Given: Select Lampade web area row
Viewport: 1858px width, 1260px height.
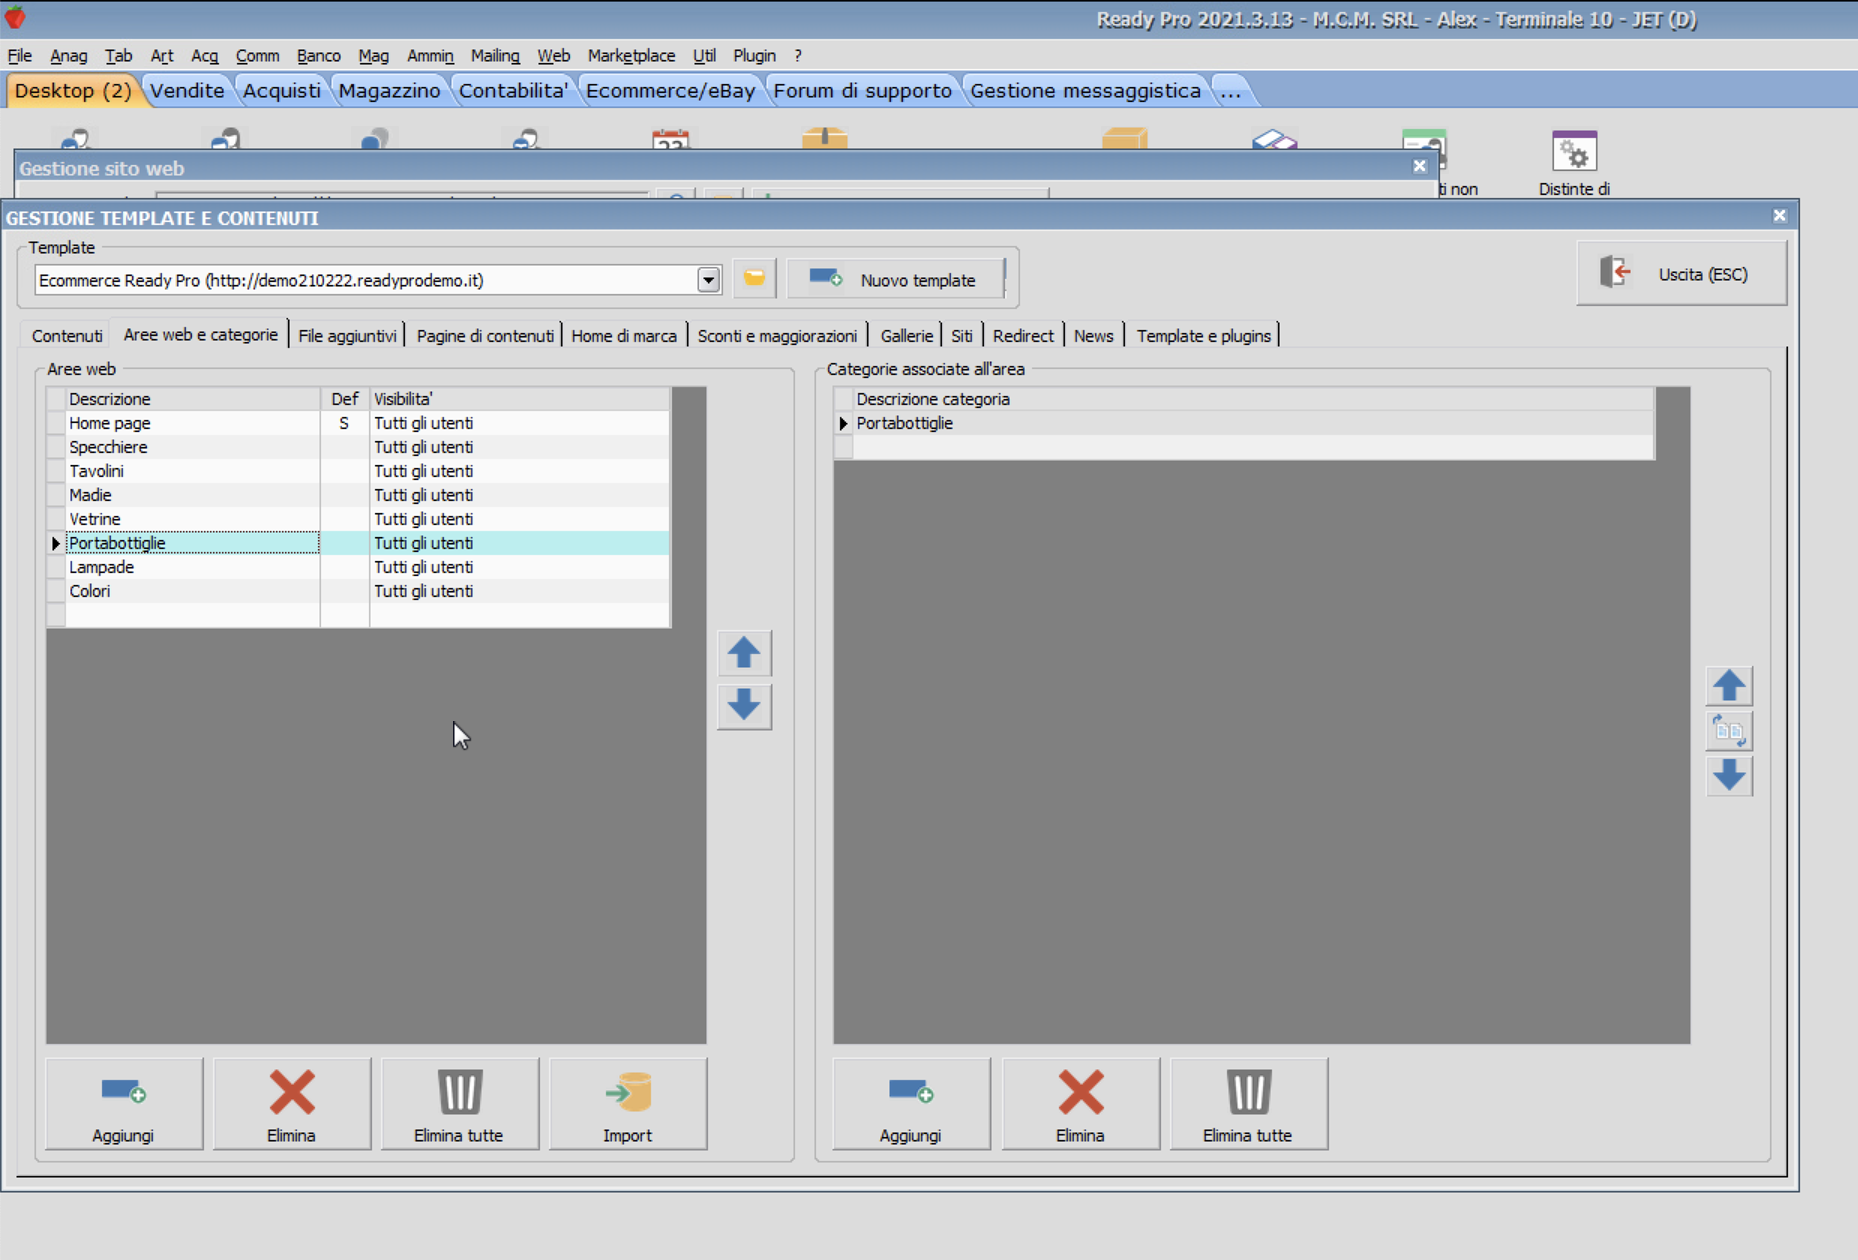Looking at the screenshot, I should (x=358, y=567).
